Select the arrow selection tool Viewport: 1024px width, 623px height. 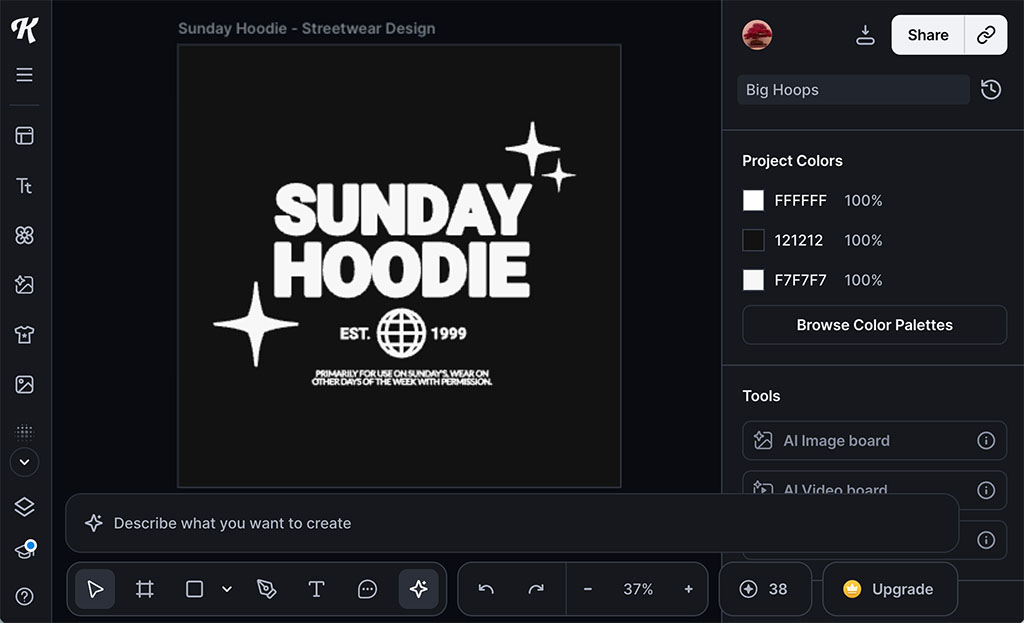[x=95, y=589]
